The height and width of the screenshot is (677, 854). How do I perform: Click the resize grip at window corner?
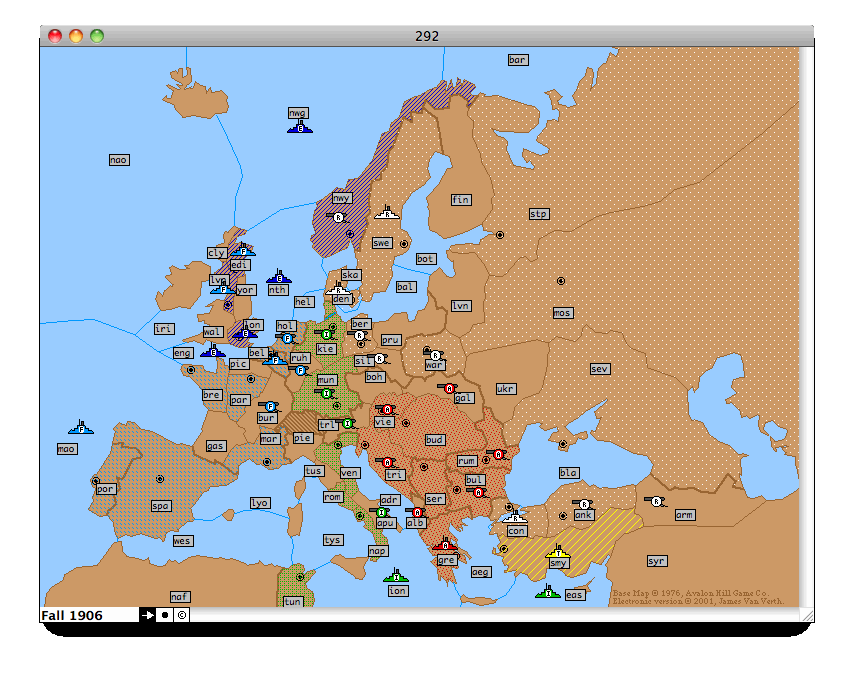[x=807, y=615]
